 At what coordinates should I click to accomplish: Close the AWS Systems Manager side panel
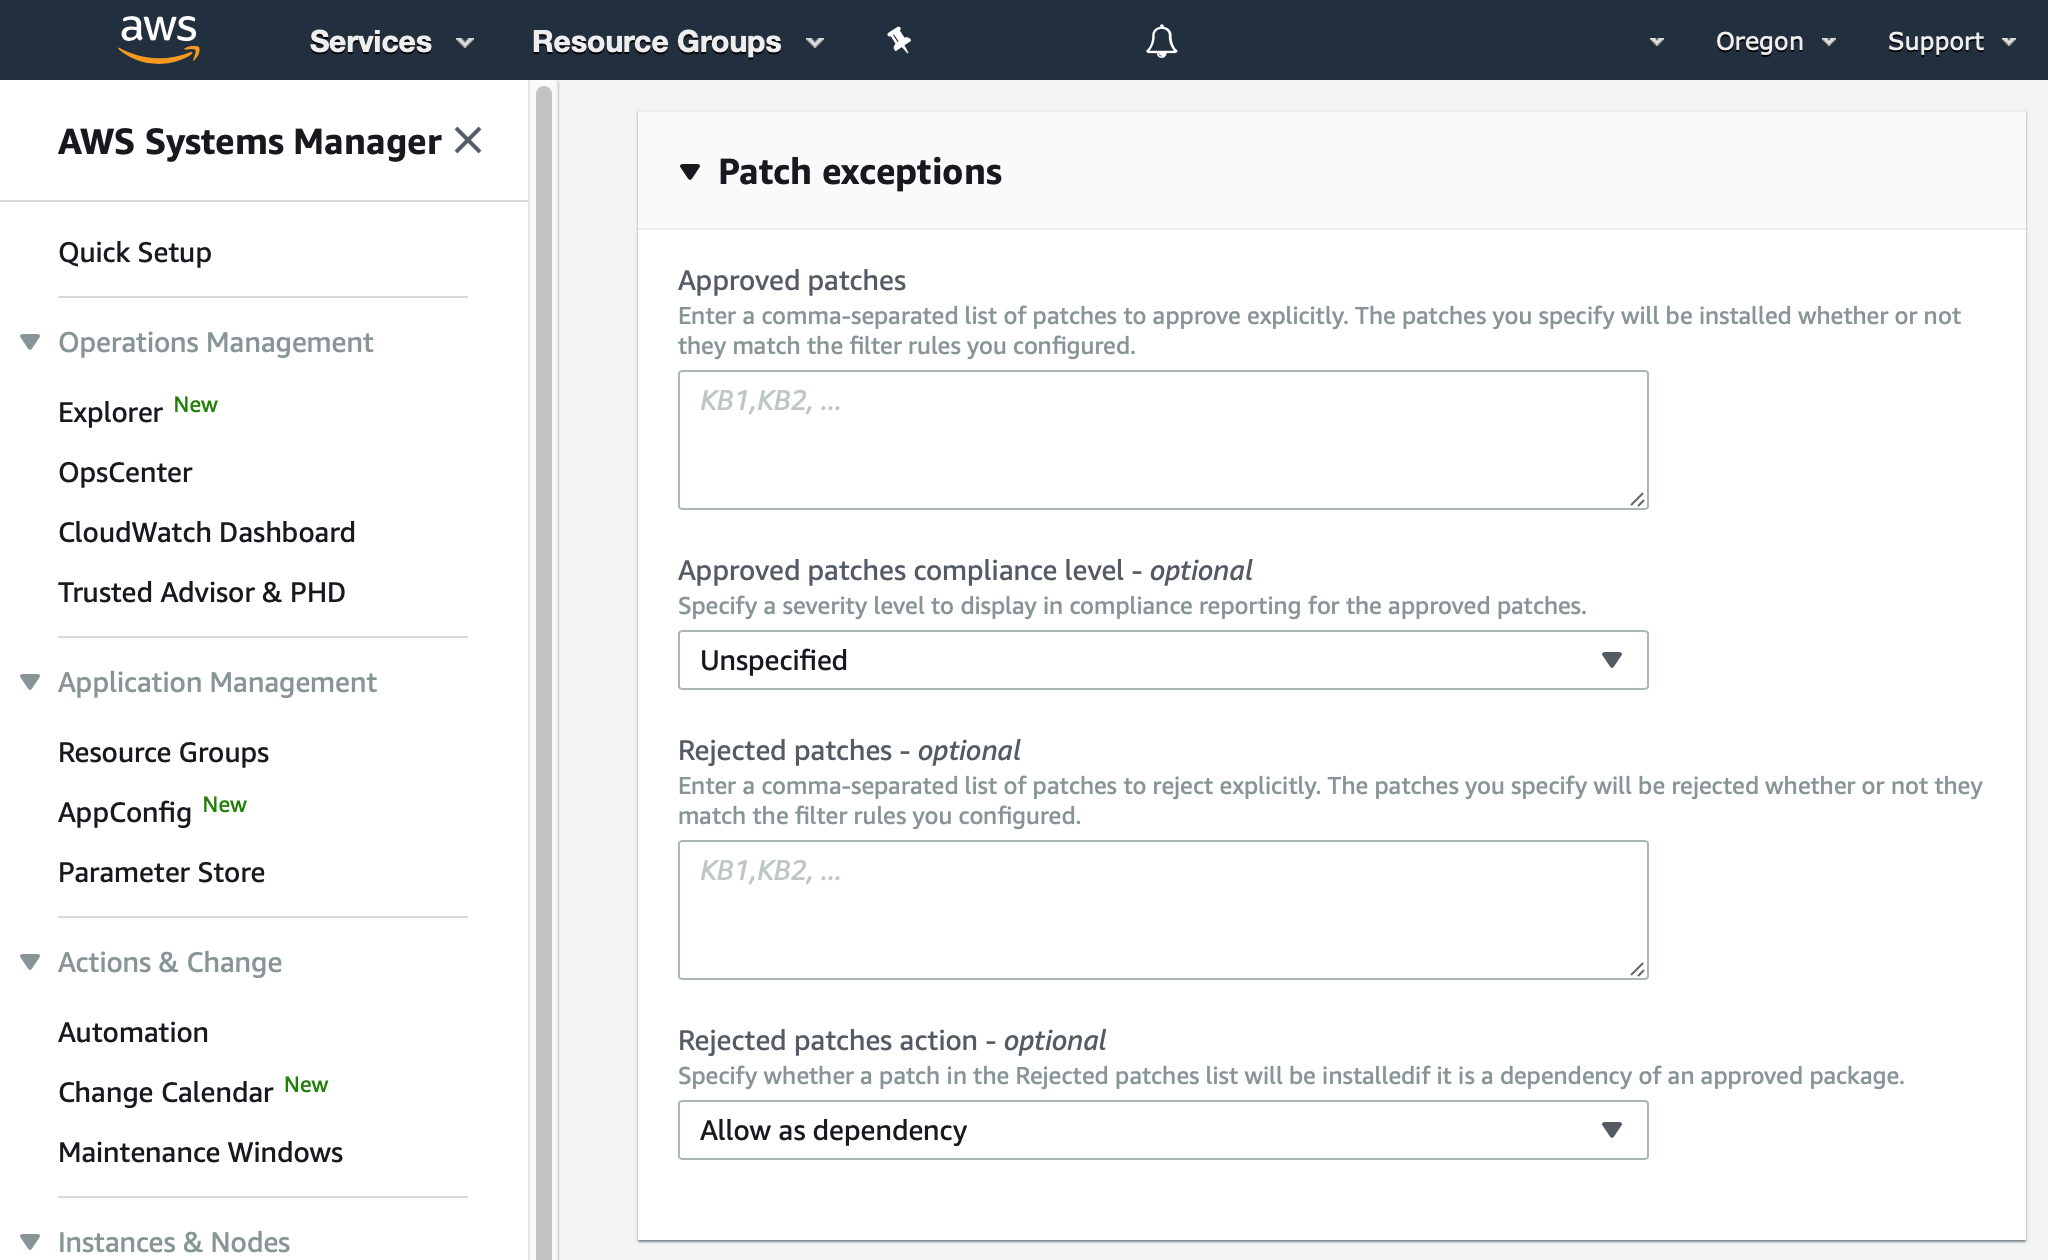click(x=467, y=141)
